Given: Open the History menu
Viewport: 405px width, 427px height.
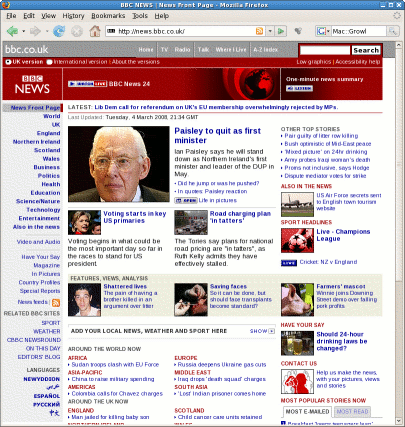Looking at the screenshot, I should click(73, 16).
